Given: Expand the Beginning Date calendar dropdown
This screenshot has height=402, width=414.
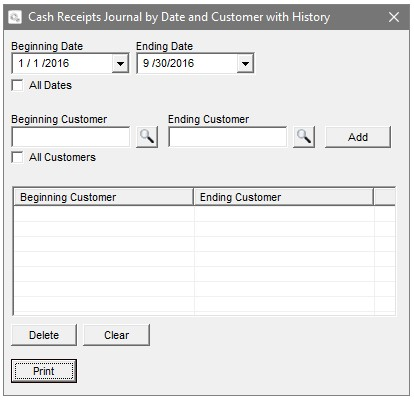Looking at the screenshot, I should coord(120,63).
